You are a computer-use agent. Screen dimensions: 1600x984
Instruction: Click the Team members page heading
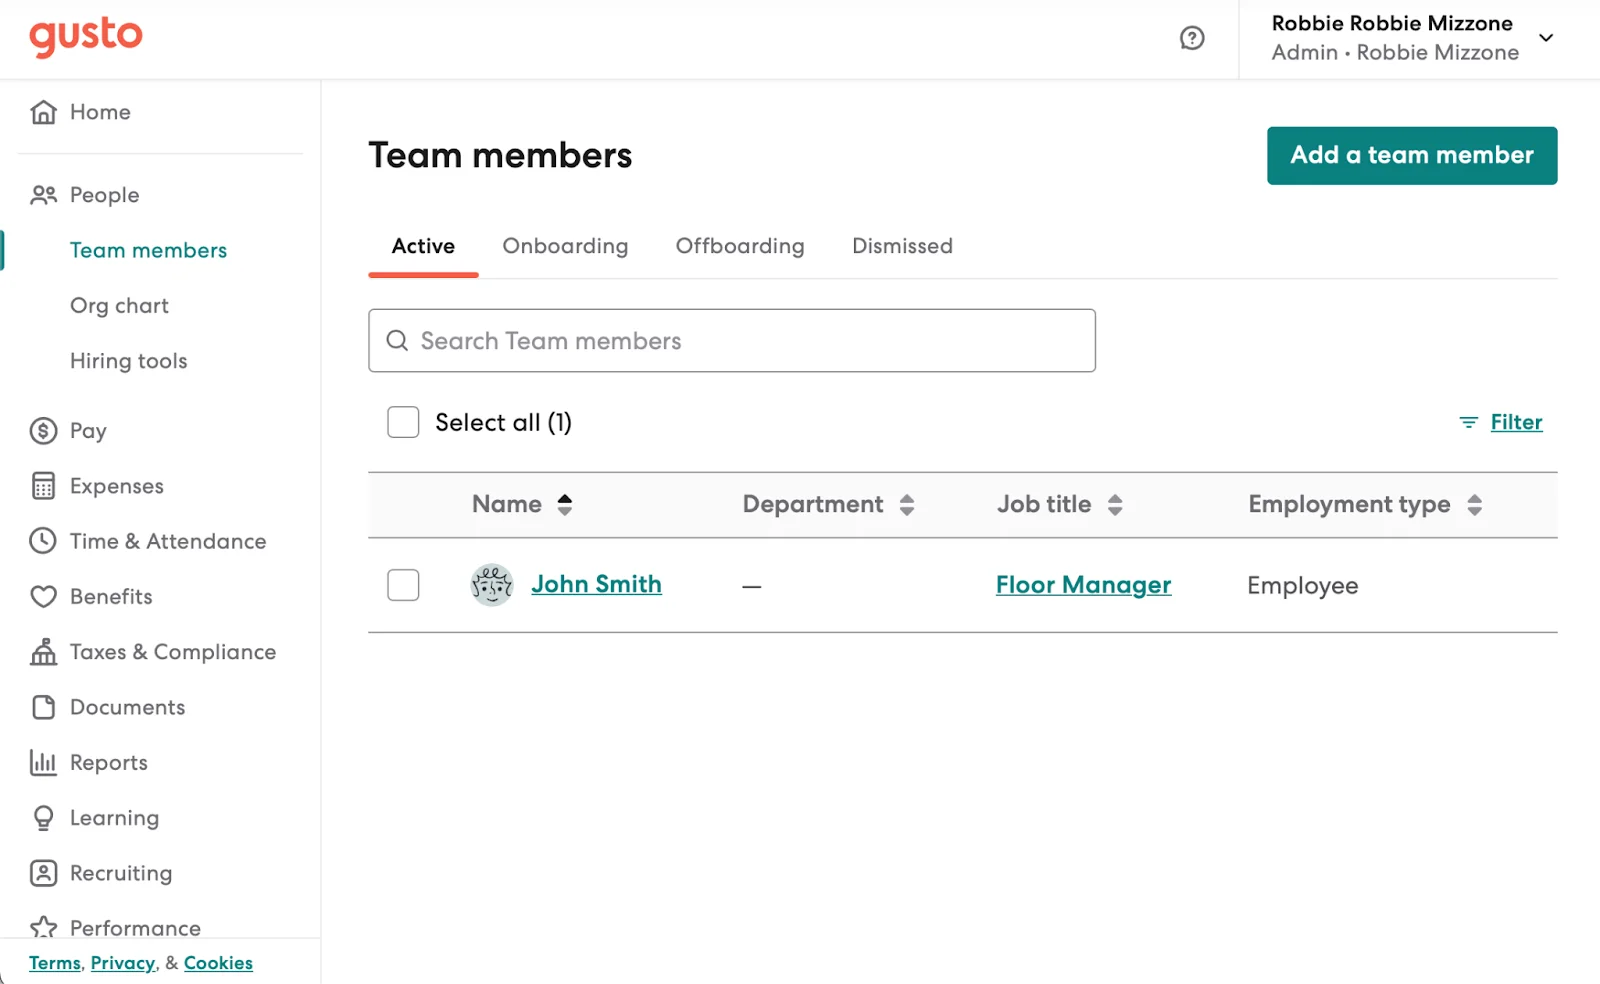click(x=500, y=156)
